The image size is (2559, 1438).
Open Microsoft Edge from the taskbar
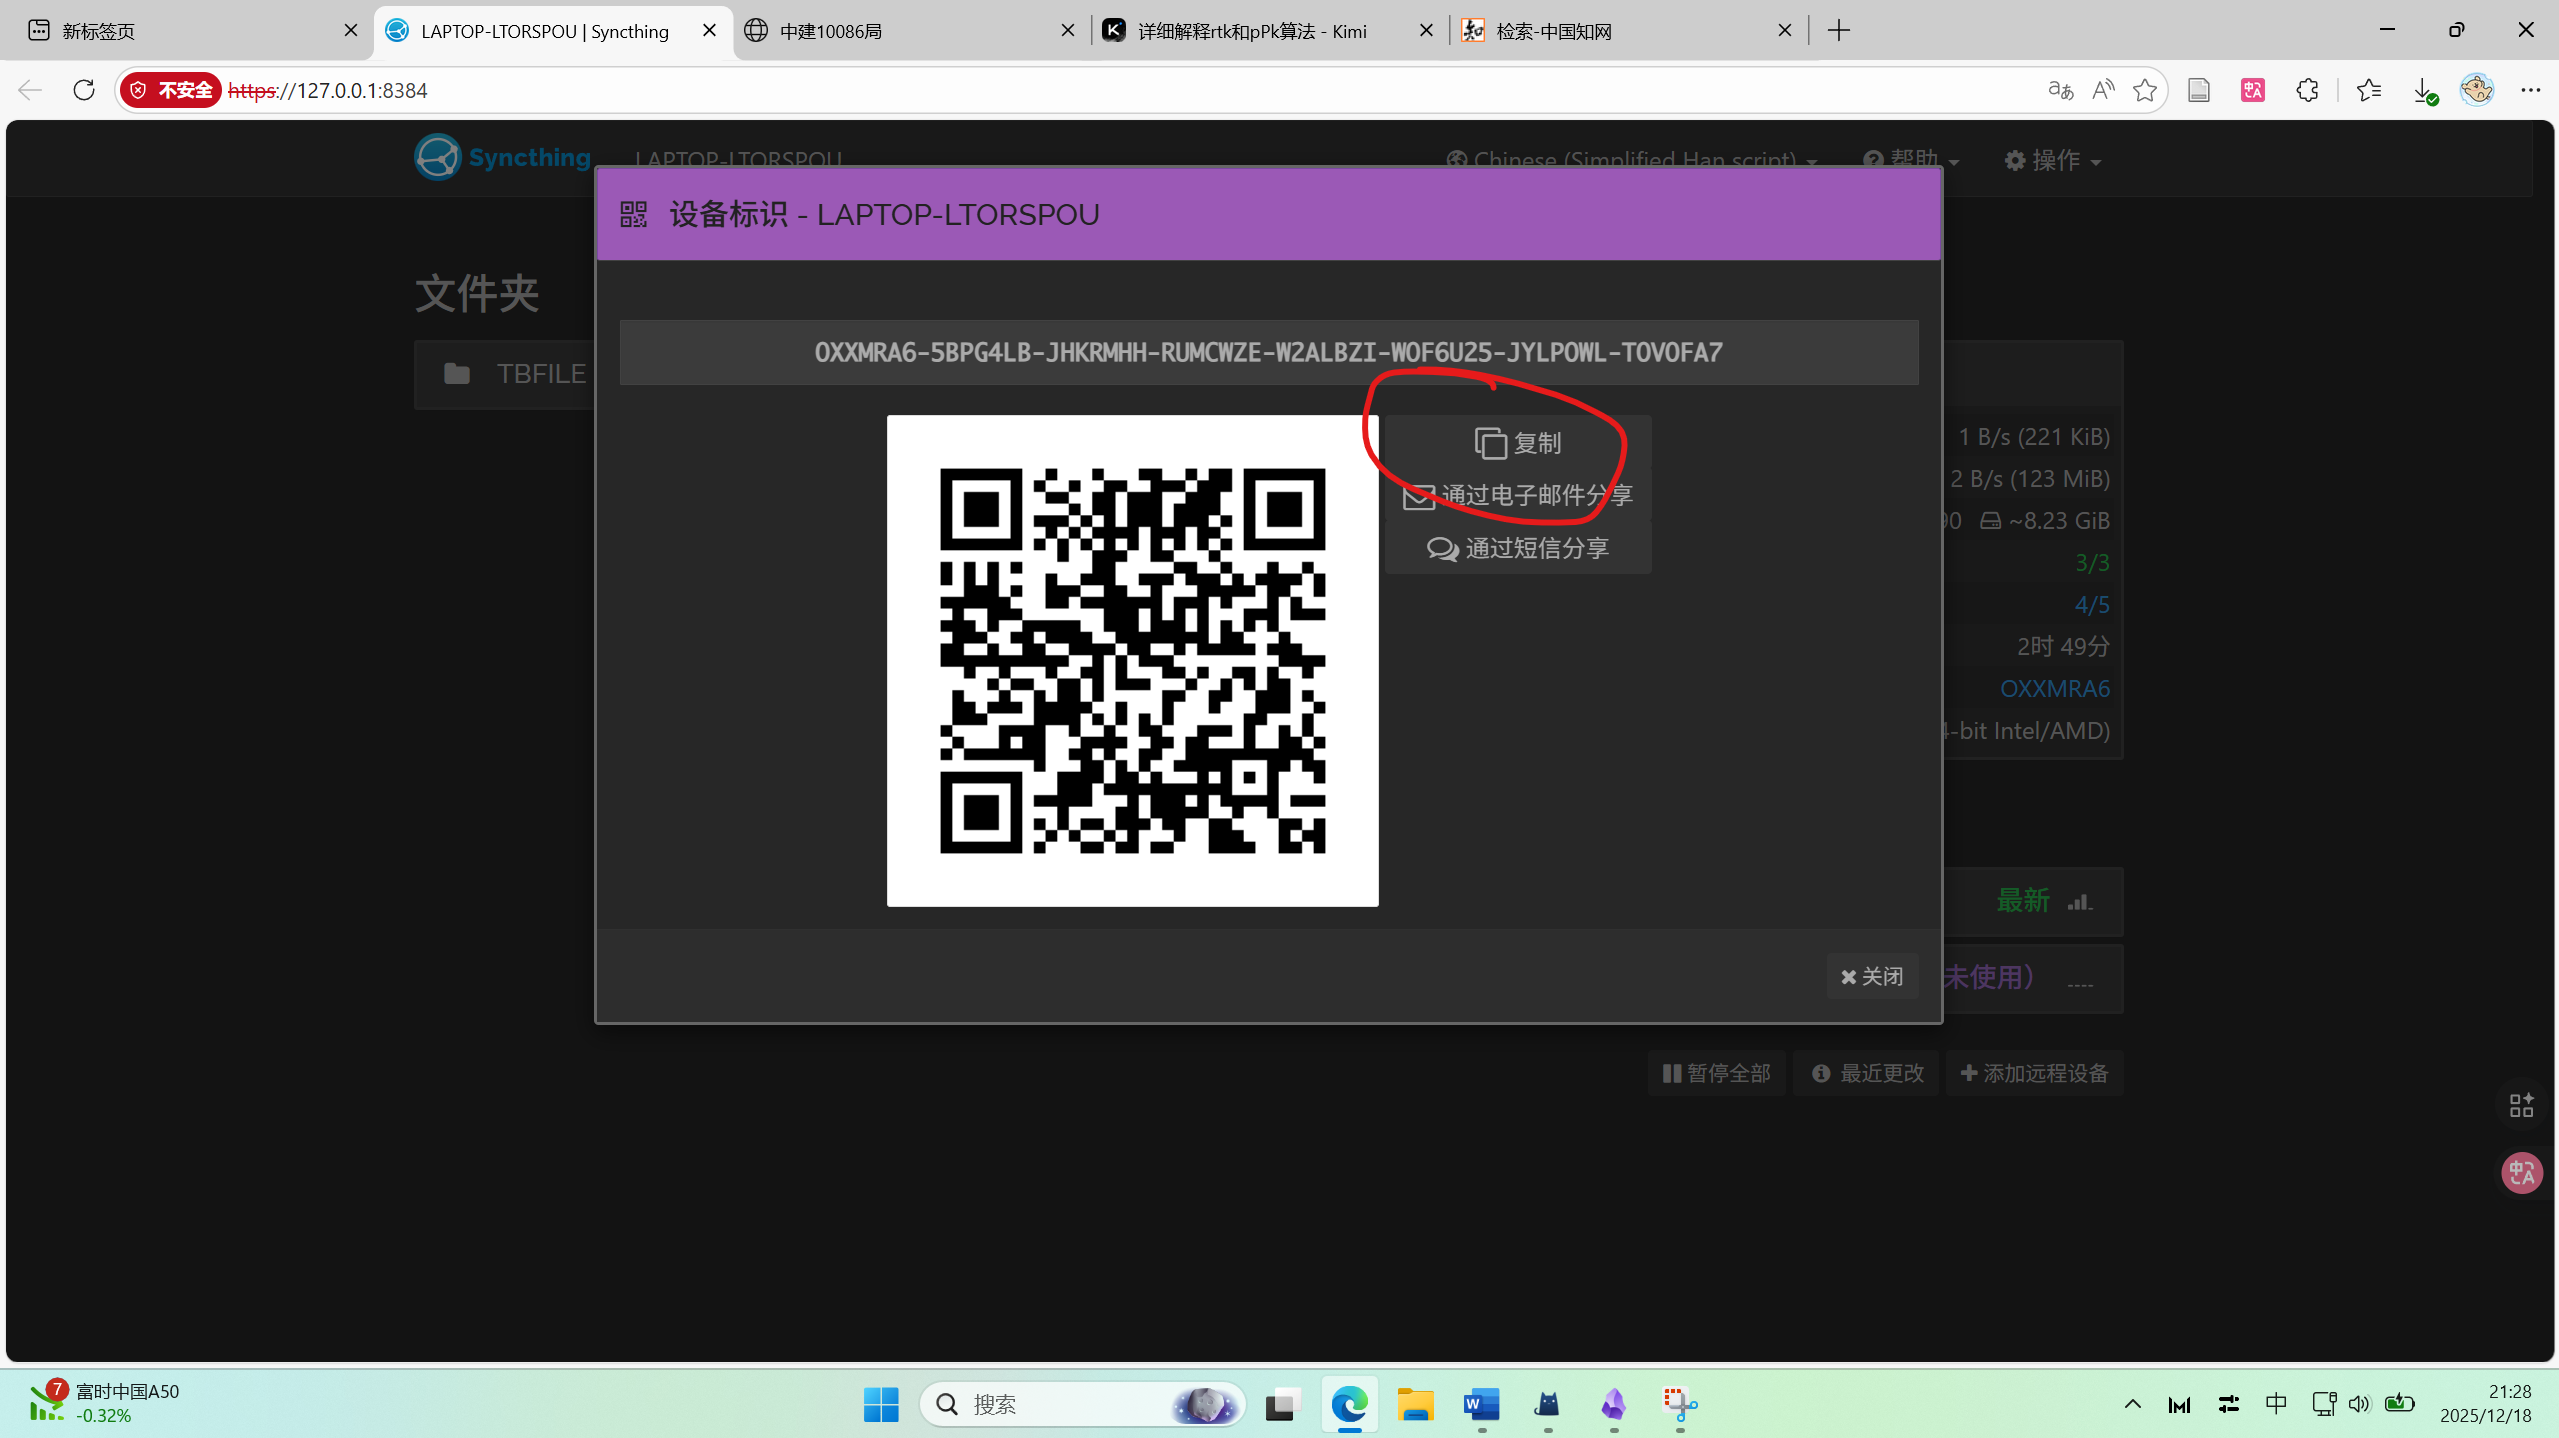point(1349,1404)
